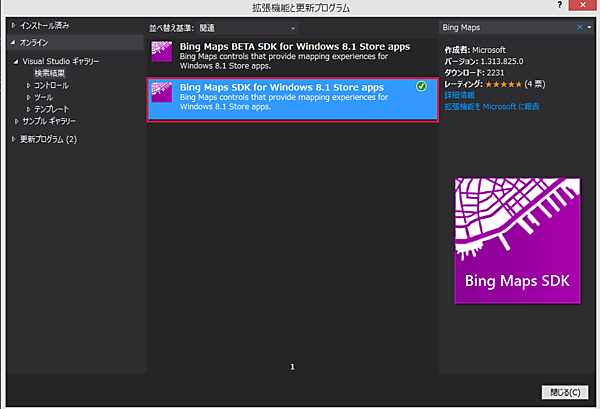Collapse the Visual Studio ギャラリー node

[16, 62]
